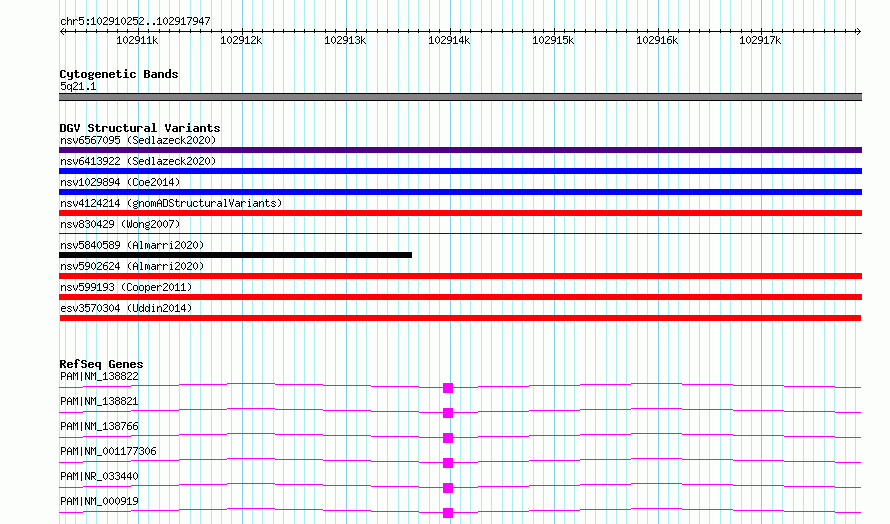Click the magenta exon box of PAM|NM_138822
The width and height of the screenshot is (890, 524).
tap(448, 388)
